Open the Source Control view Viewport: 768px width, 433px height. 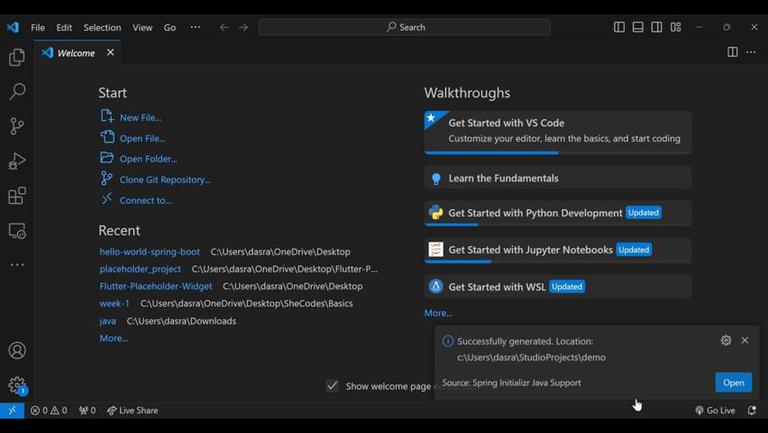pos(17,126)
